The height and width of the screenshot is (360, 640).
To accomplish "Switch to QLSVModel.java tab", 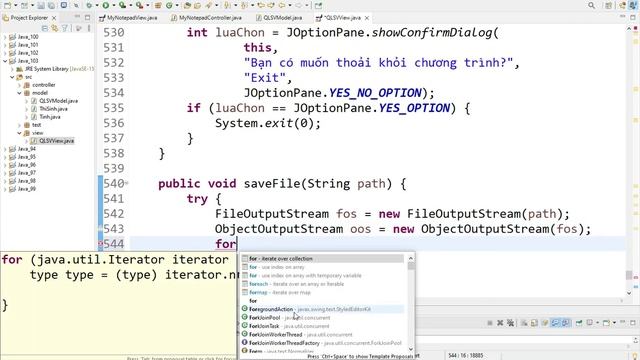I will point(279,18).
